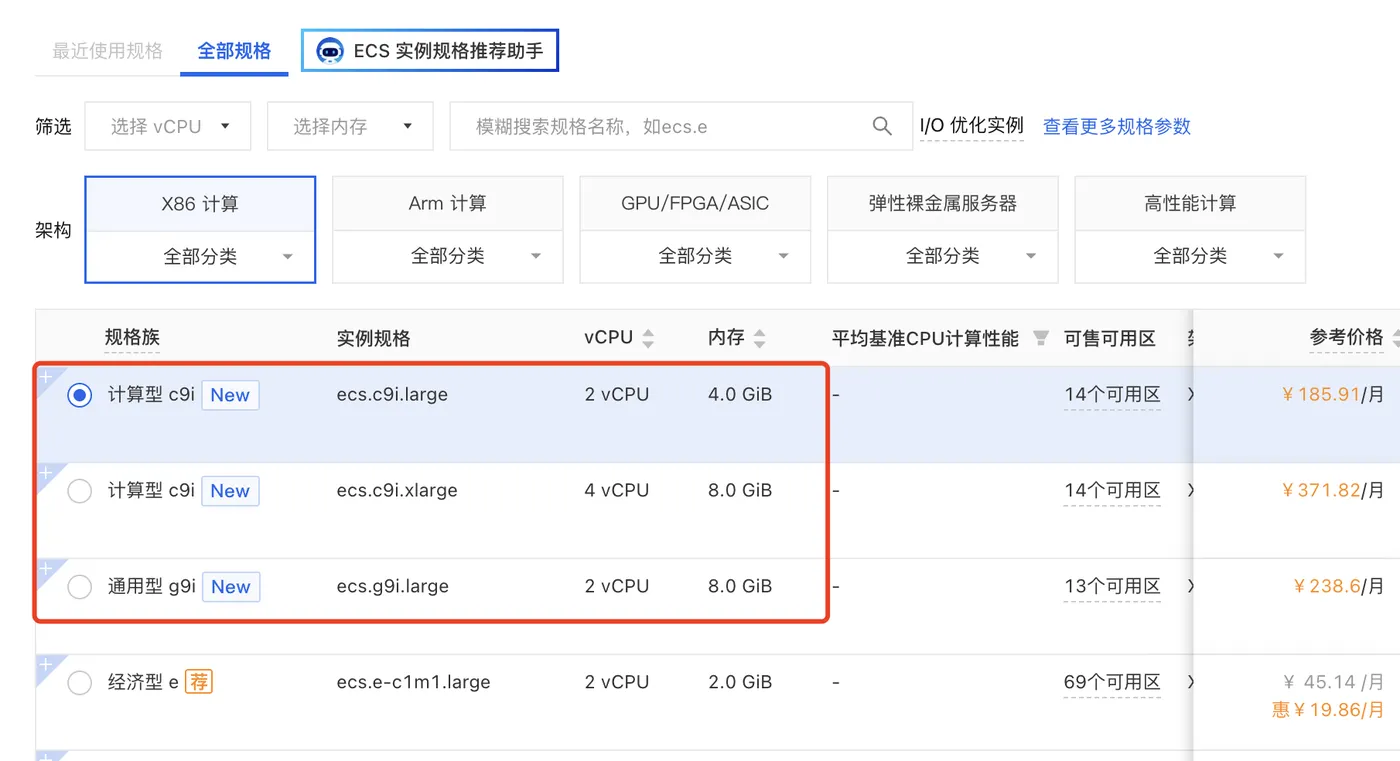Open the 平均基准CPU计算性能 filter funnel icon
The height and width of the screenshot is (761, 1400).
1040,338
